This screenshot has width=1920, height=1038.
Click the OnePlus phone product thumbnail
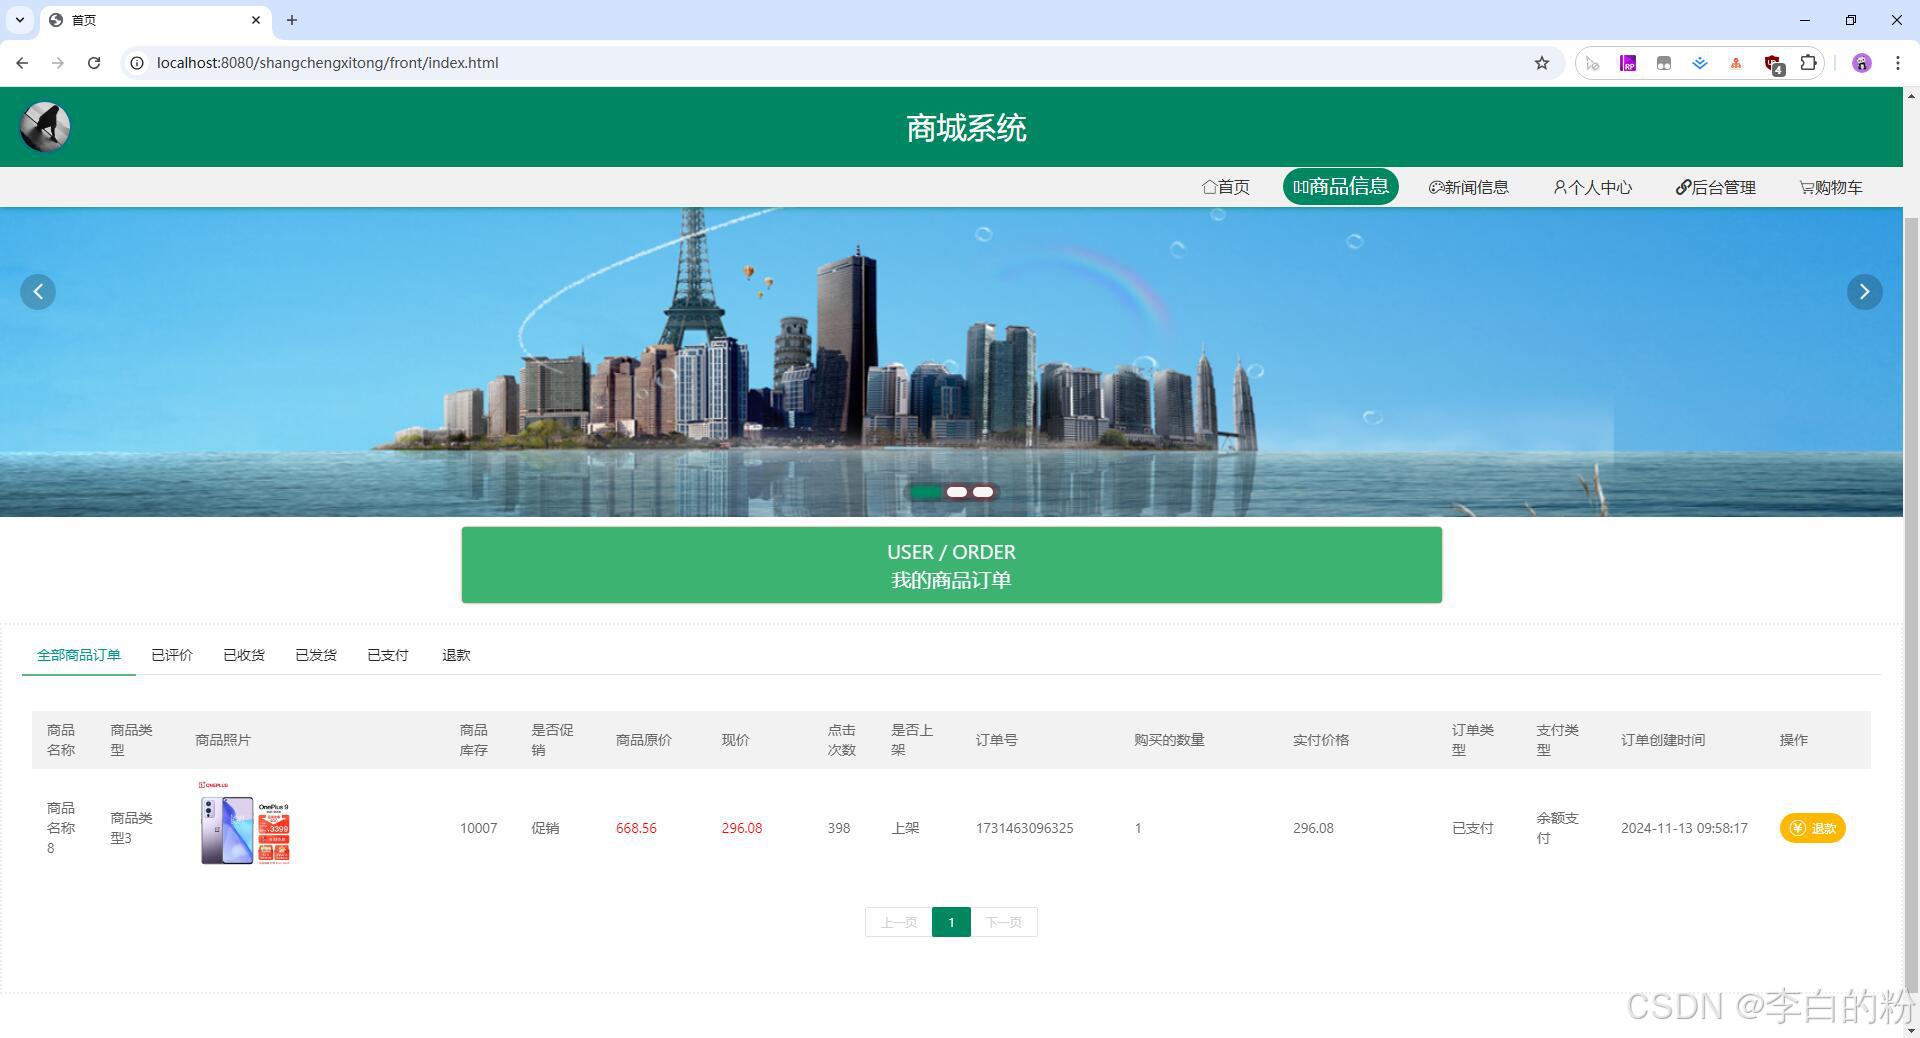(245, 823)
